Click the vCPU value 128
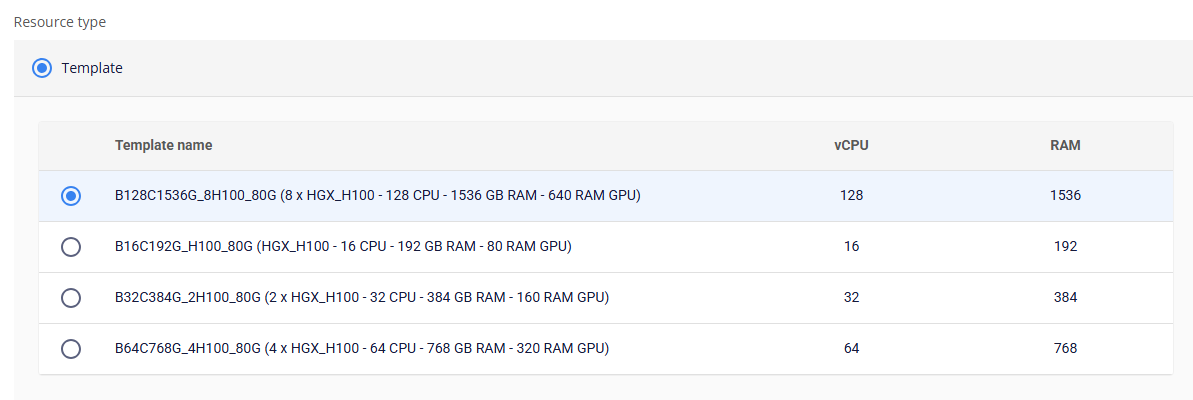 click(x=851, y=196)
